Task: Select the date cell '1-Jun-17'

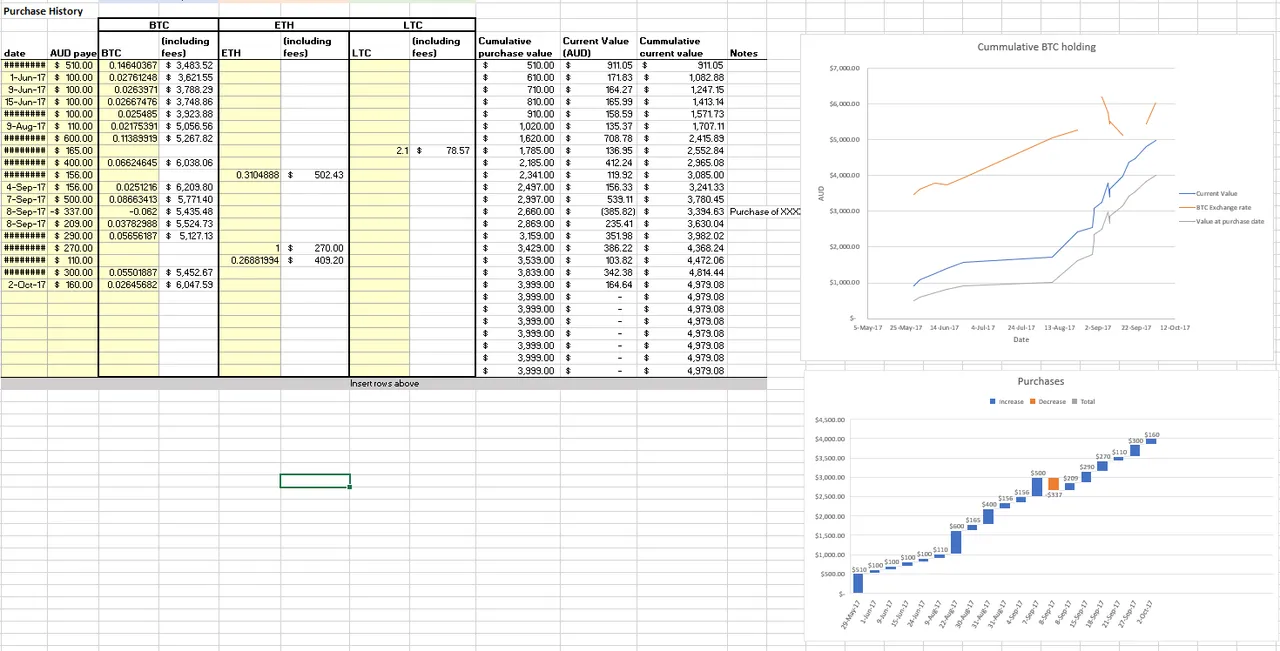Action: click(25, 77)
